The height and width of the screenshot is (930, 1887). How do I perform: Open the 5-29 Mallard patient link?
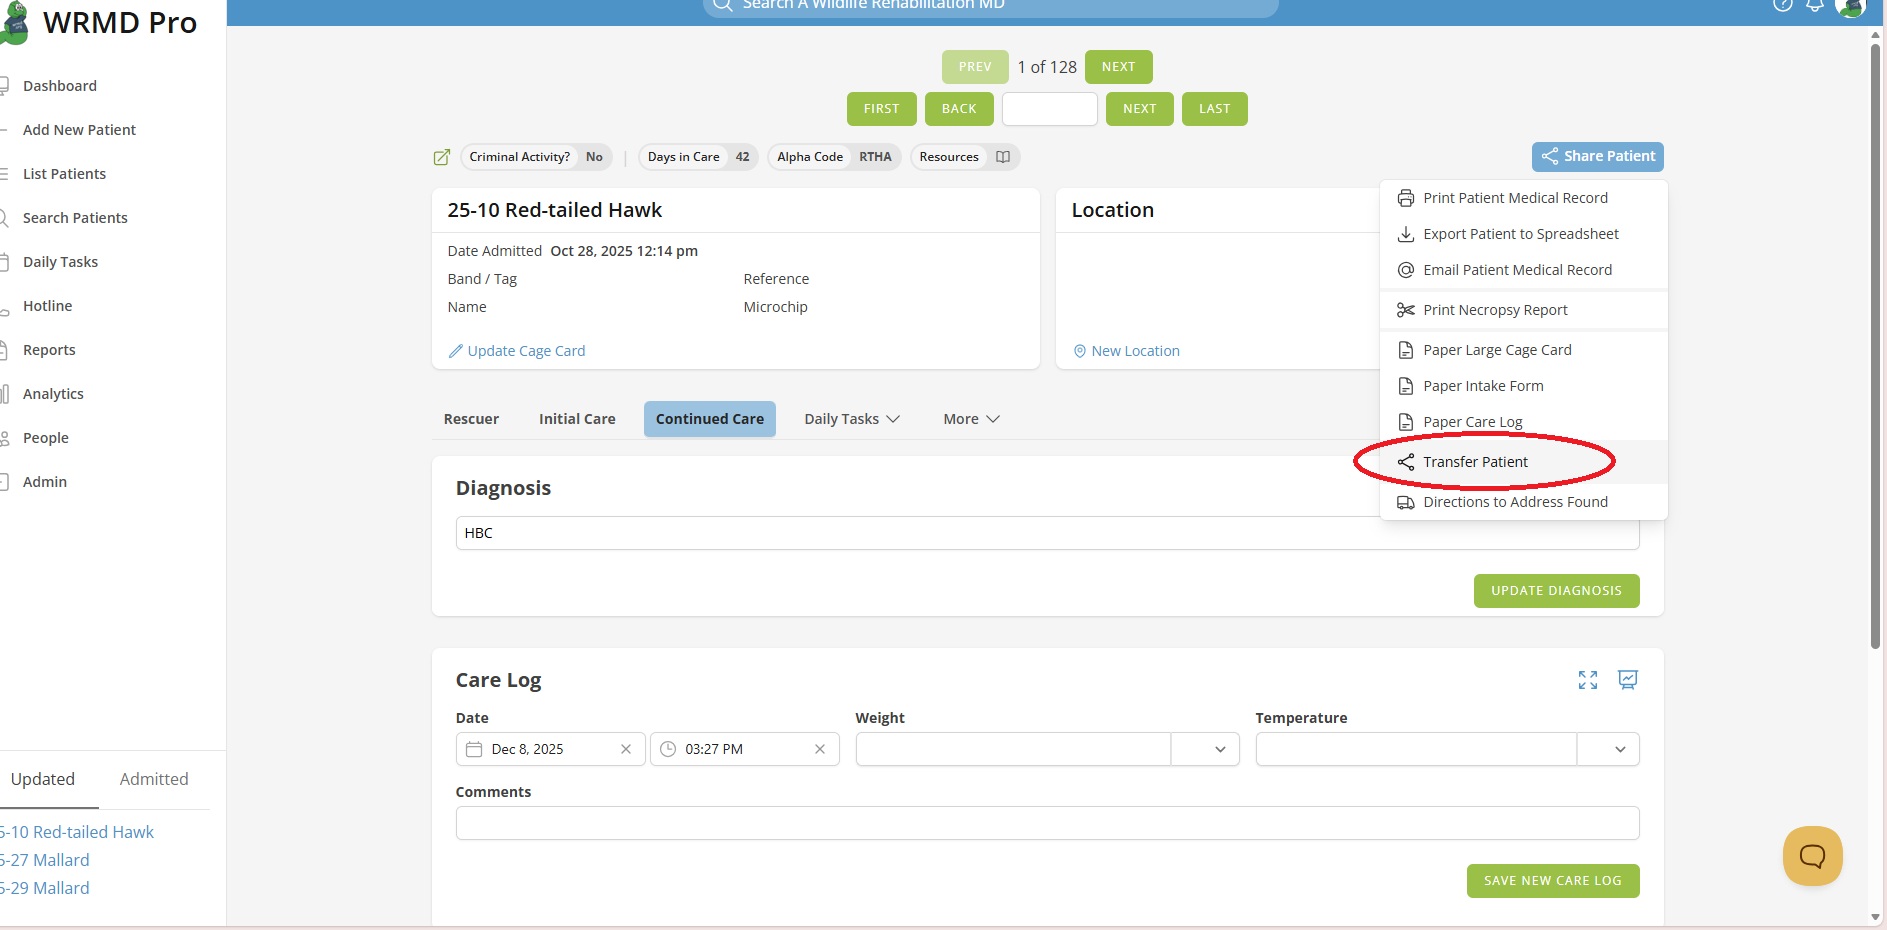[45, 888]
